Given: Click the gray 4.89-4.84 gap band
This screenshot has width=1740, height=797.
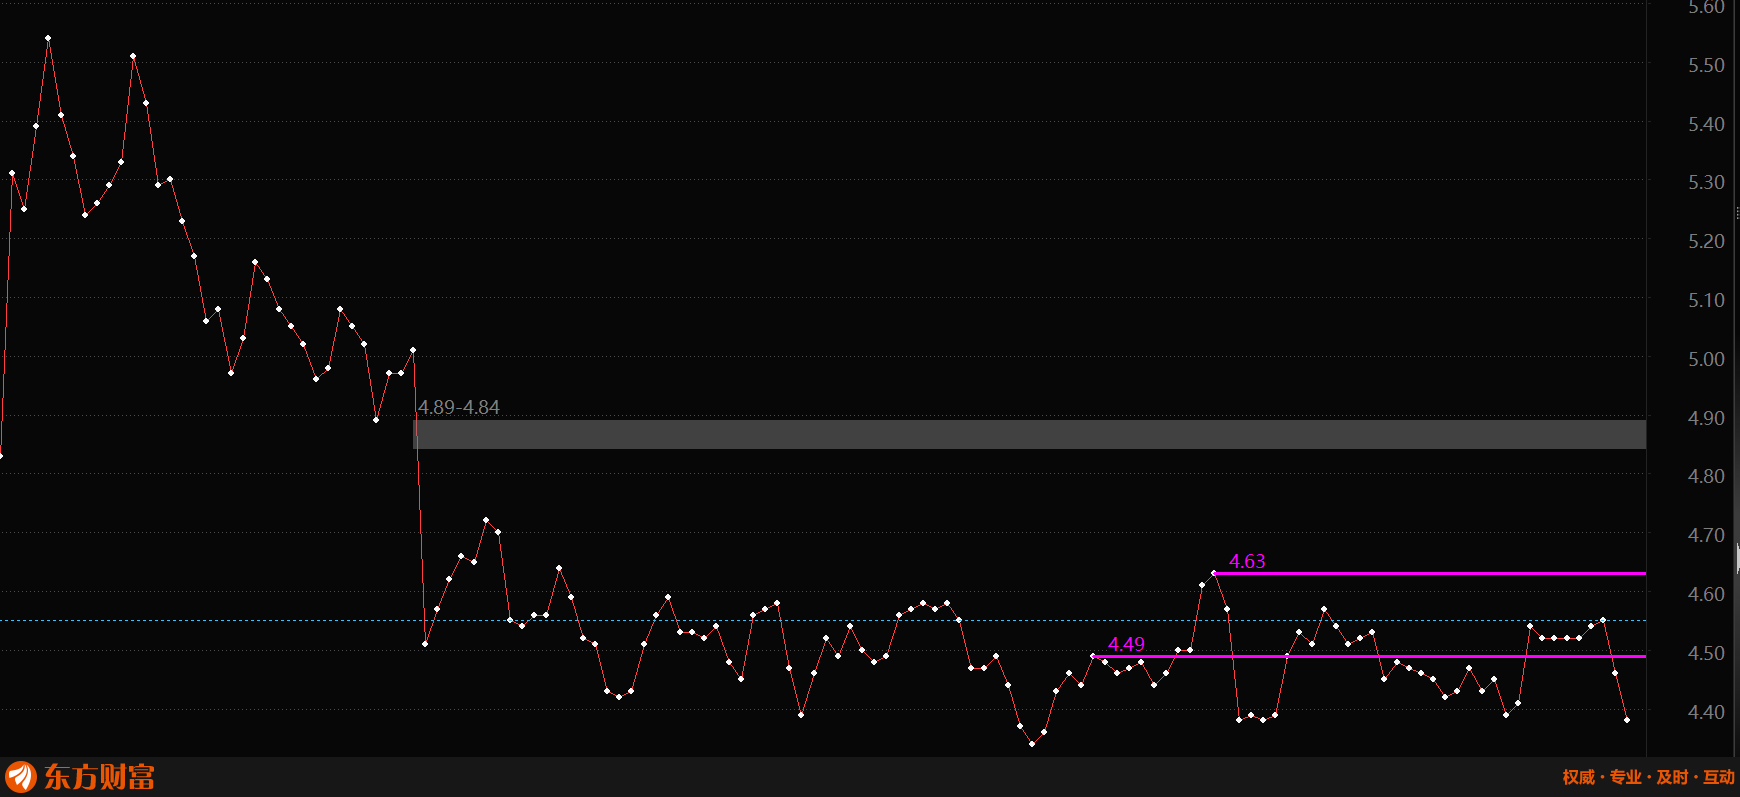Looking at the screenshot, I should (x=1030, y=434).
